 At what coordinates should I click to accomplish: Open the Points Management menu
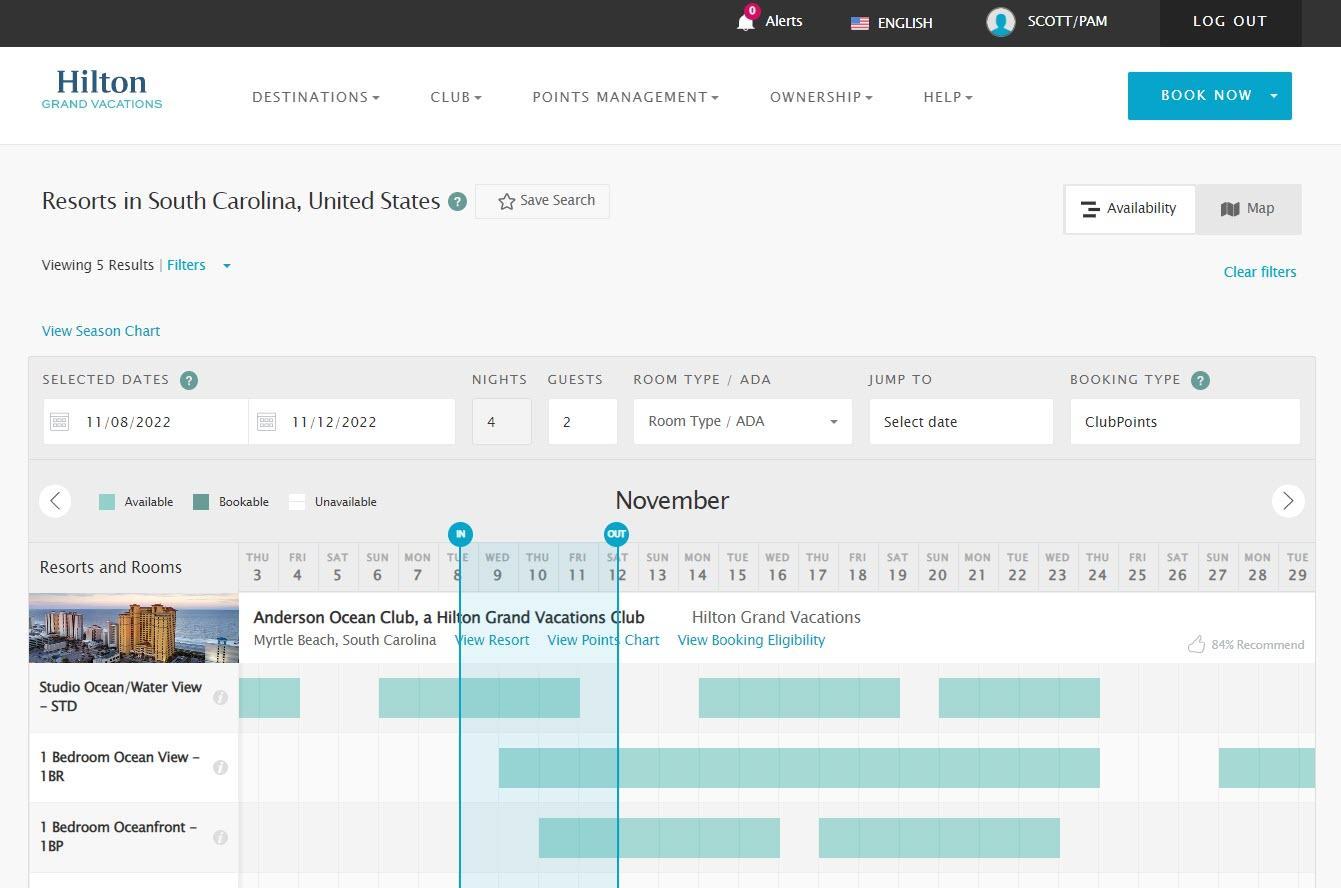tap(625, 97)
